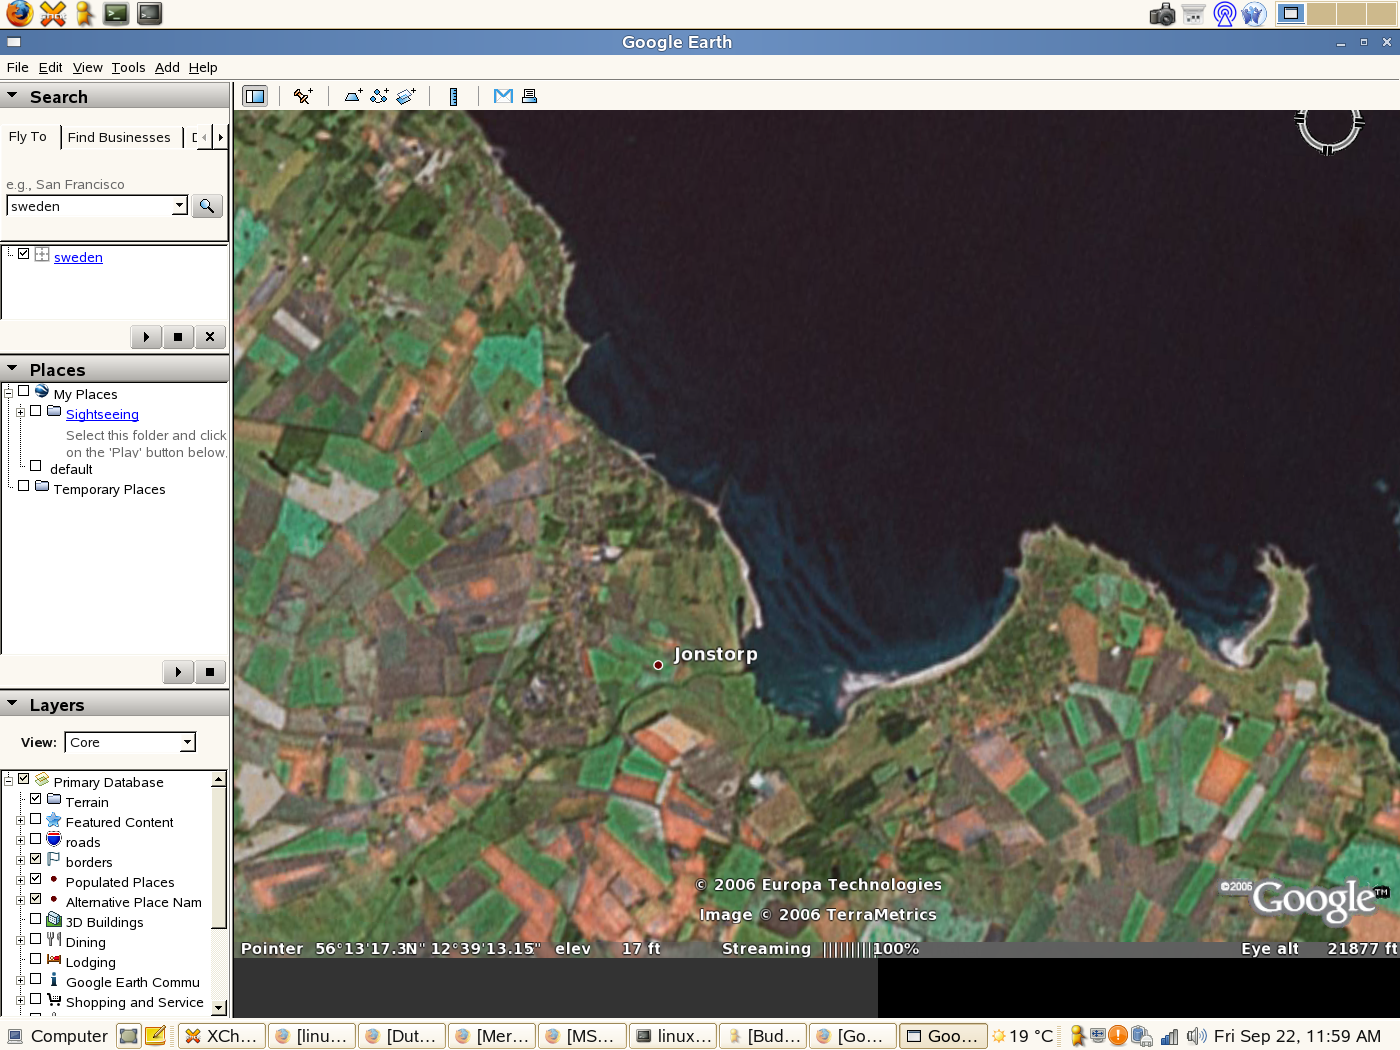Open the Edit menu
This screenshot has width=1400, height=1050.
click(51, 67)
